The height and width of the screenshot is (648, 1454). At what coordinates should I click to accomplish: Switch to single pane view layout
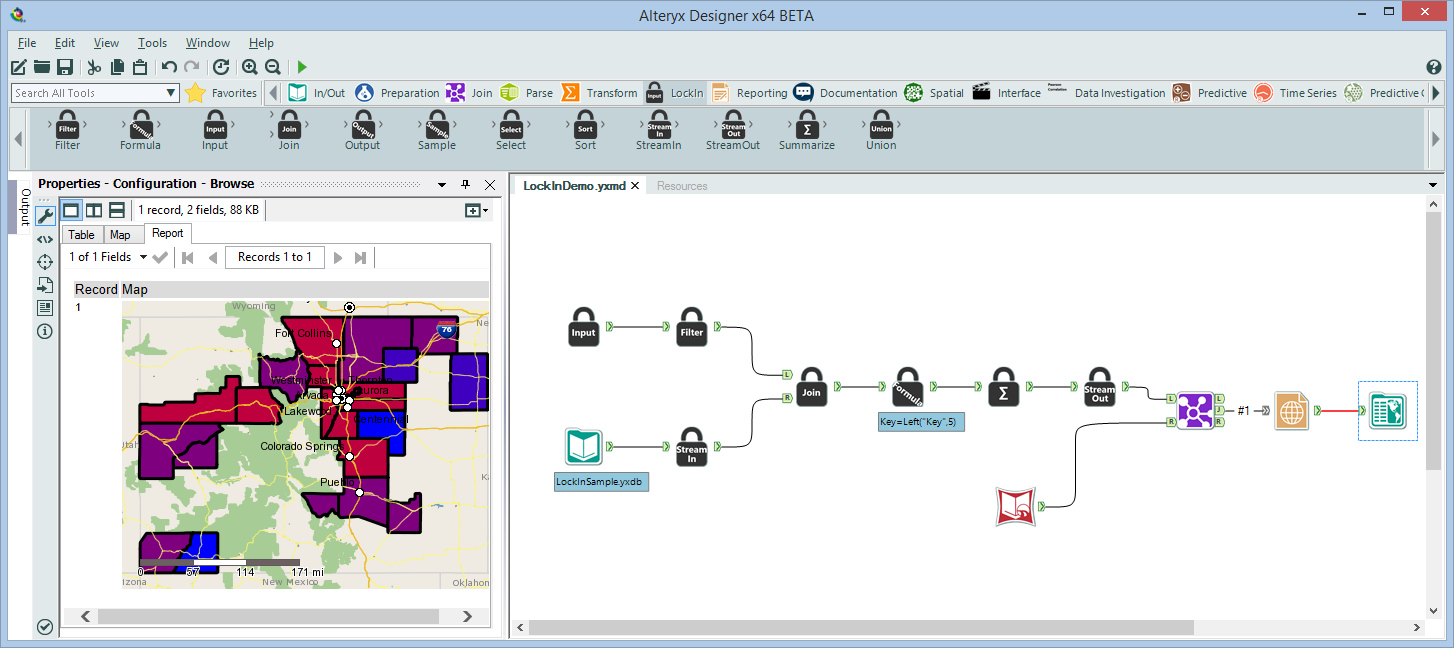[x=71, y=210]
